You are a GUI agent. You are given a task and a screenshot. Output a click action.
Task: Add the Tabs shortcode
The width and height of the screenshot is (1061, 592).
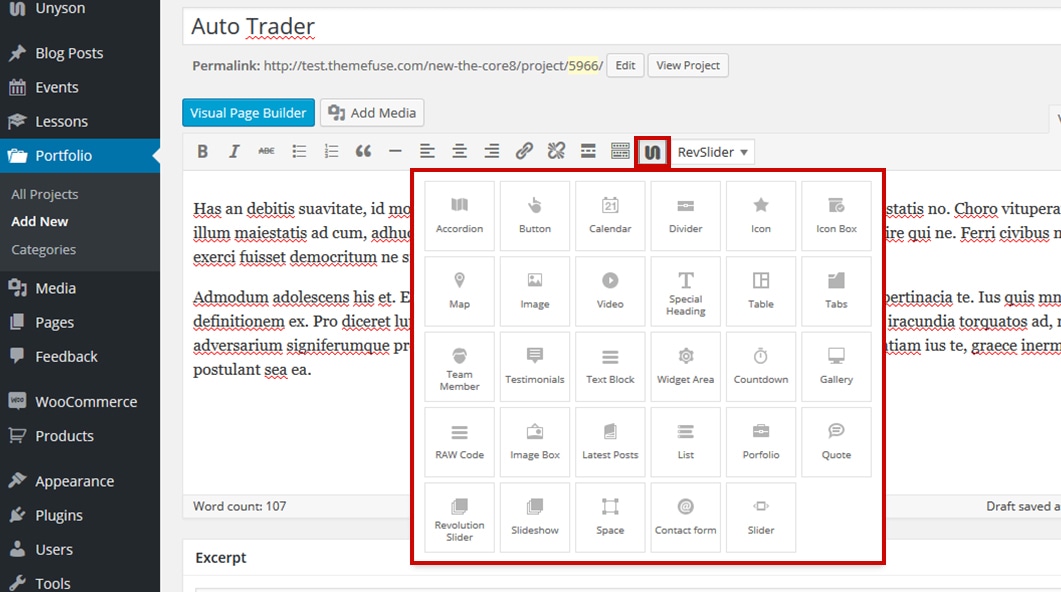(836, 292)
